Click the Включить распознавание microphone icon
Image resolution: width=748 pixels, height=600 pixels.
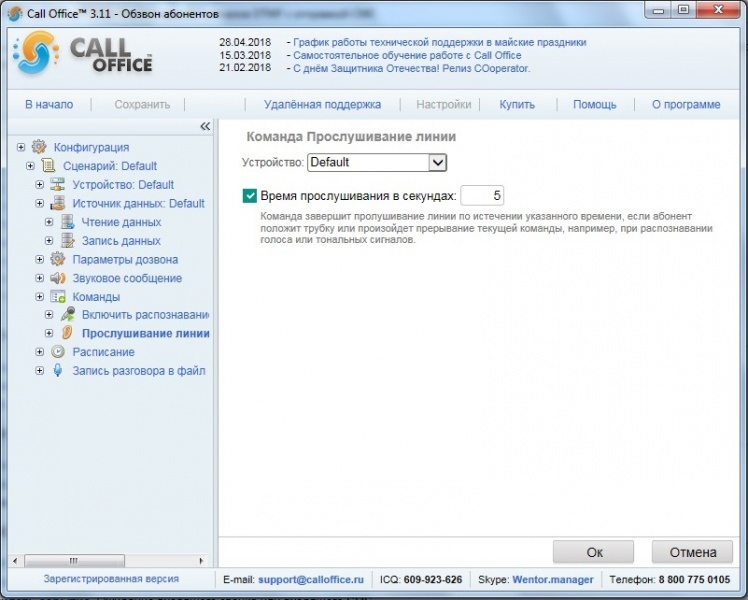(x=68, y=314)
